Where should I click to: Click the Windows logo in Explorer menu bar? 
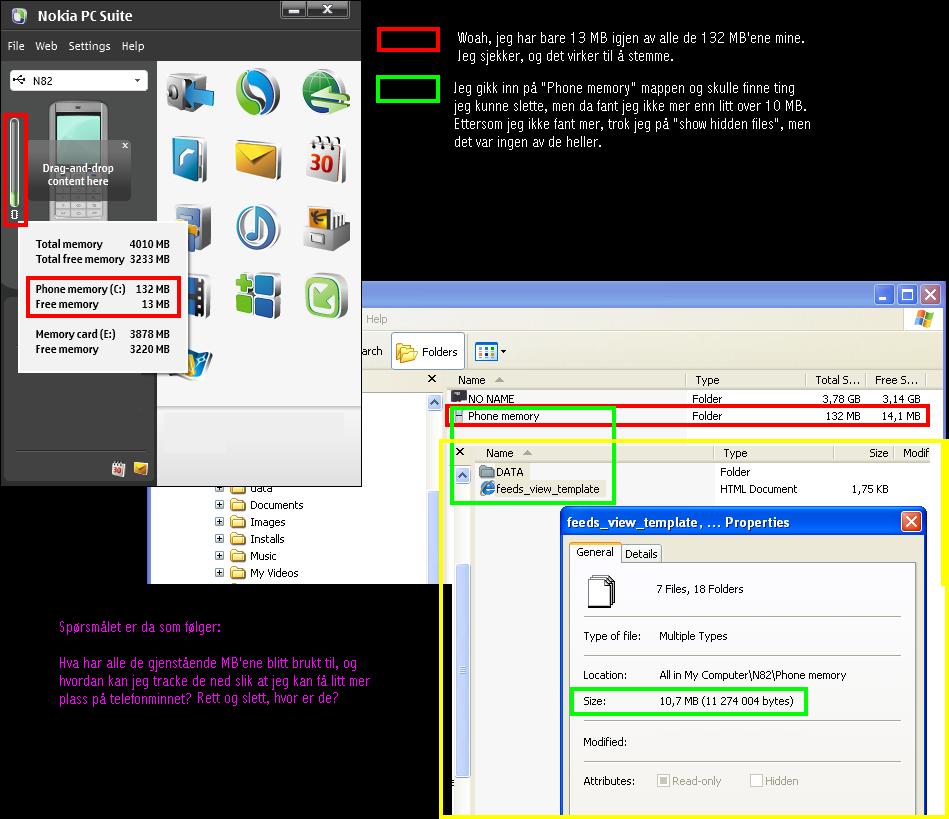pos(923,318)
